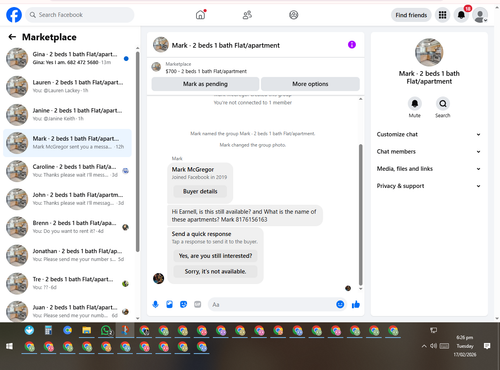500x370 pixels.
Task: Open Janine's conversation
Action: tap(67, 114)
